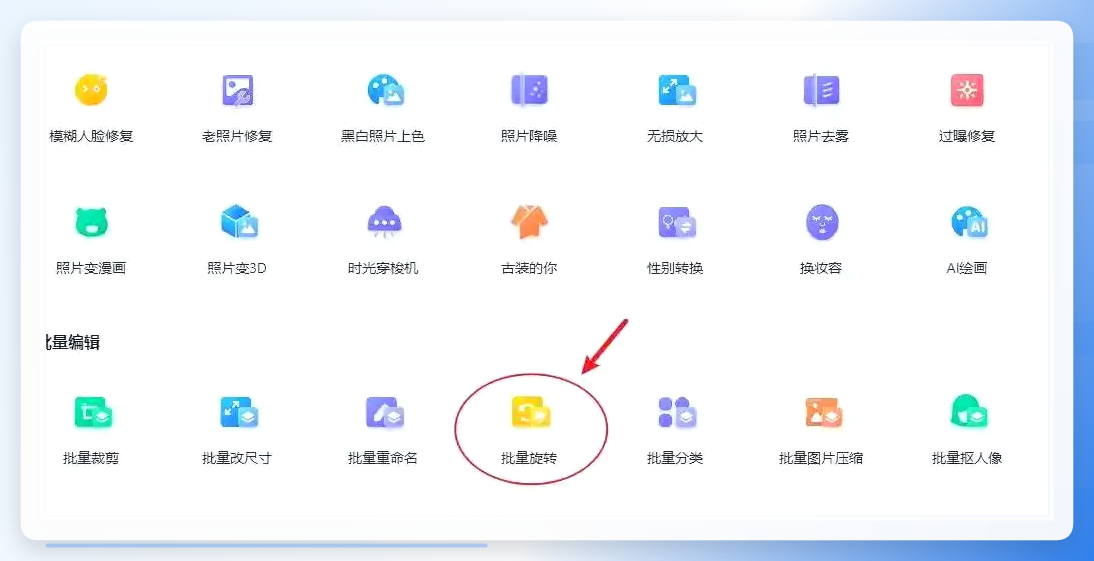Open the 照片变3D icon
This screenshot has width=1094, height=561.
coord(239,222)
